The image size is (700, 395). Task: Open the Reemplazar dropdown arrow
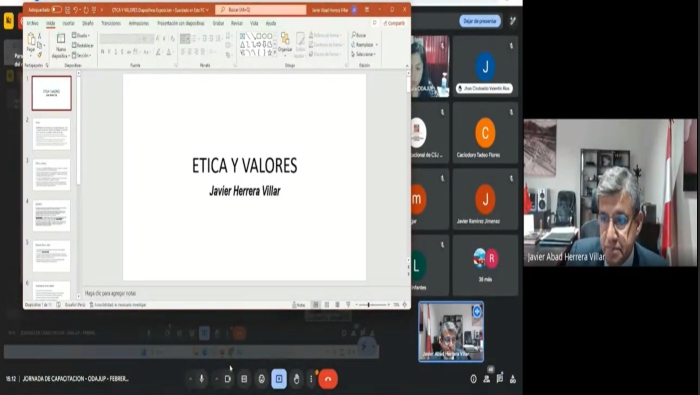click(376, 45)
